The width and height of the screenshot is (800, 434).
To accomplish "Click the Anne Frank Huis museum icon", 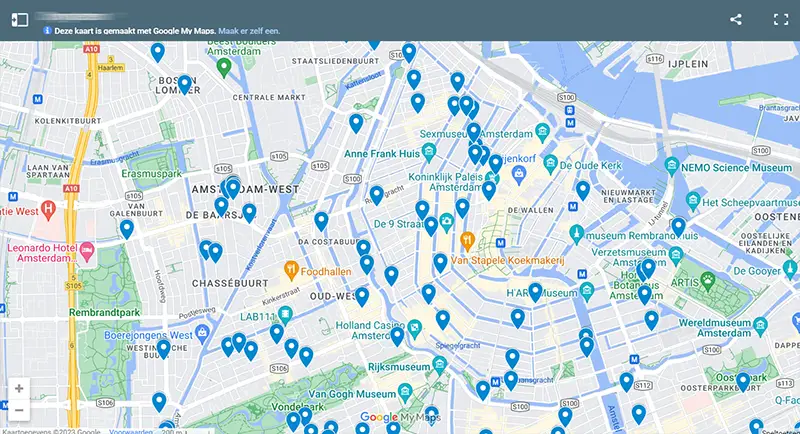I will tap(429, 151).
